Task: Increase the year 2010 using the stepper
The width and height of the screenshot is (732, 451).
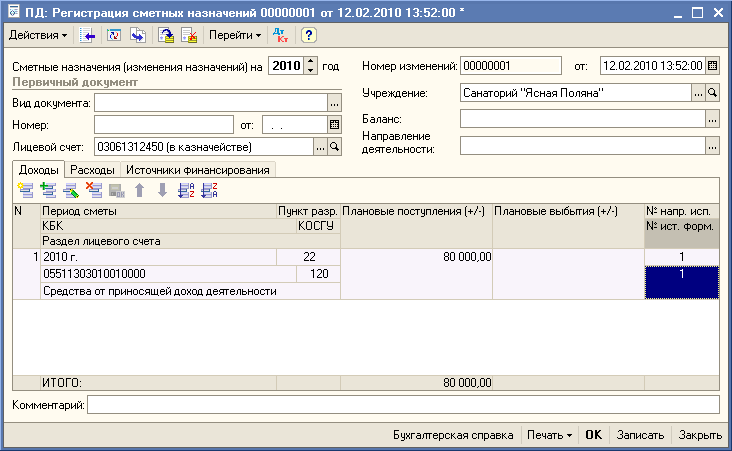Action: click(311, 61)
